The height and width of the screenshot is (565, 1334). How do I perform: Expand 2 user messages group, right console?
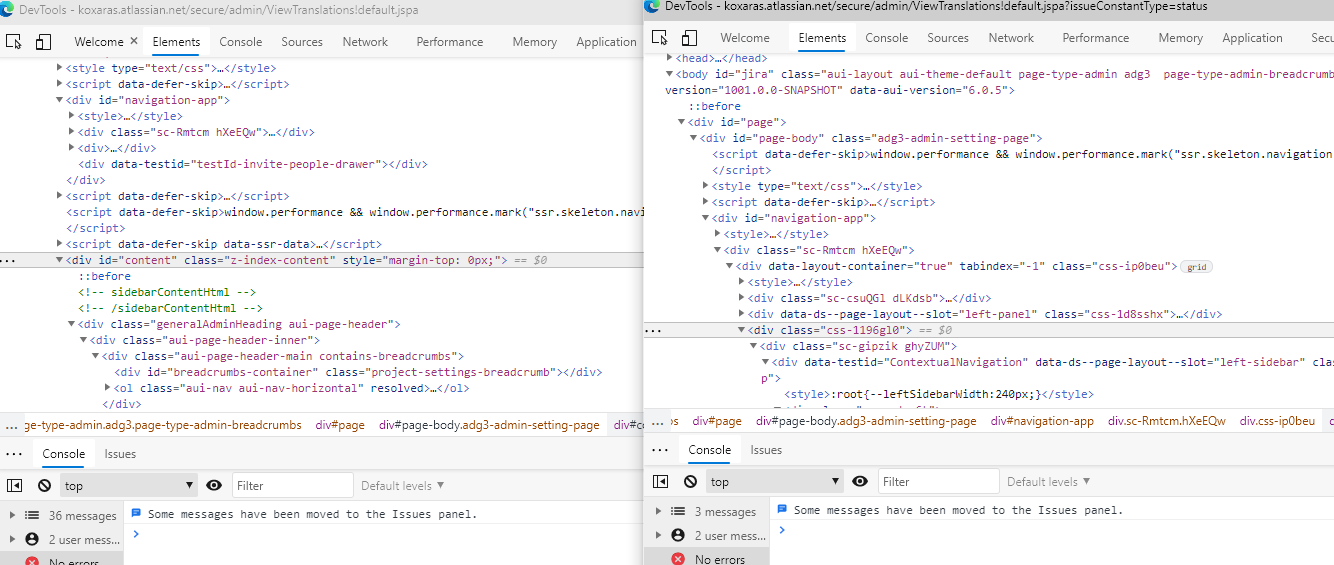click(x=659, y=535)
